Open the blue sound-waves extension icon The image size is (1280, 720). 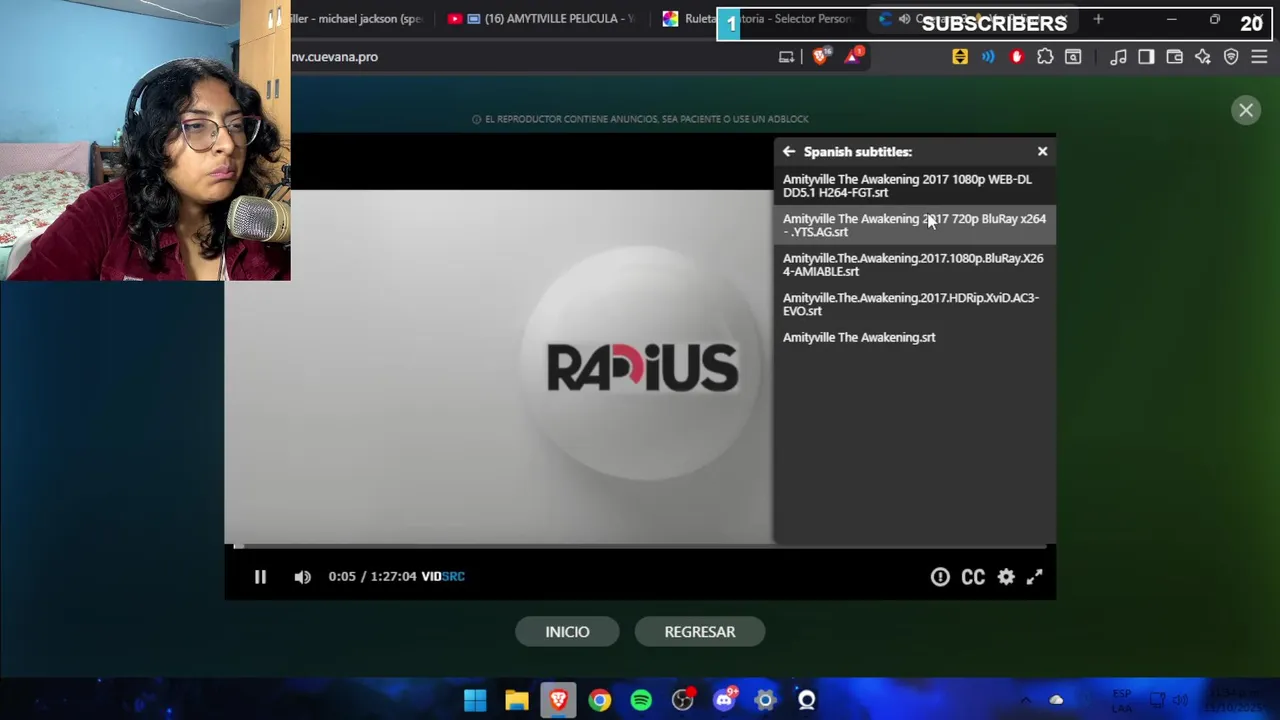click(x=988, y=57)
